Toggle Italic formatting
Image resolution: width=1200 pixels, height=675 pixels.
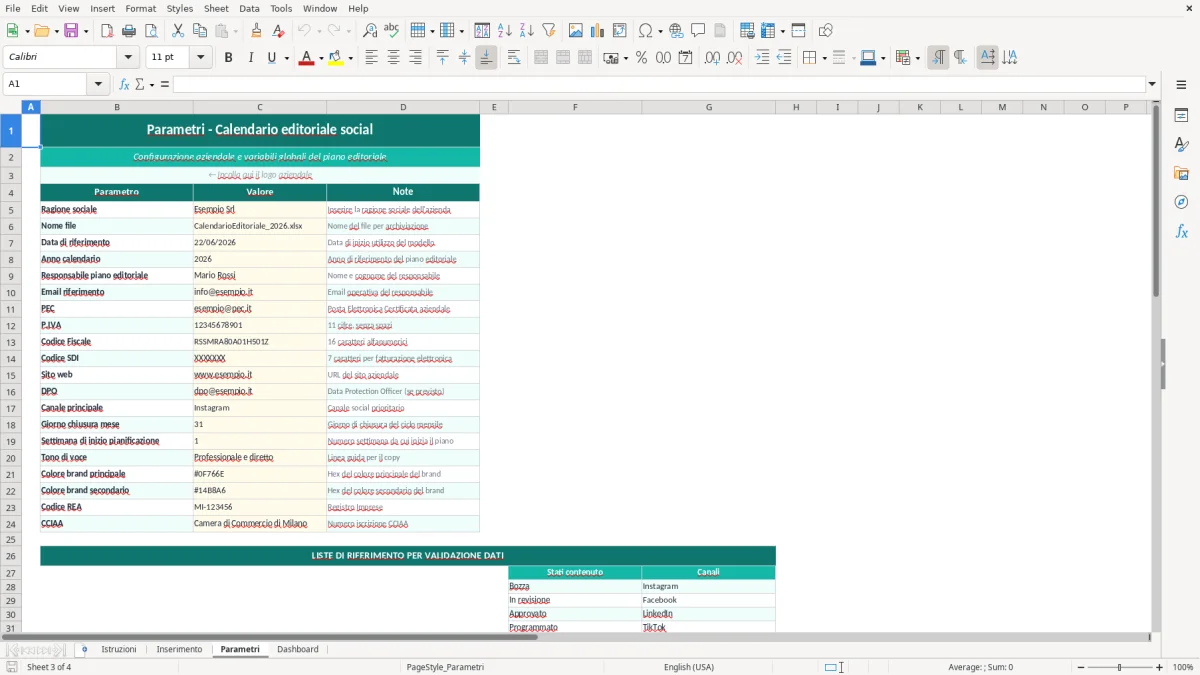click(250, 58)
